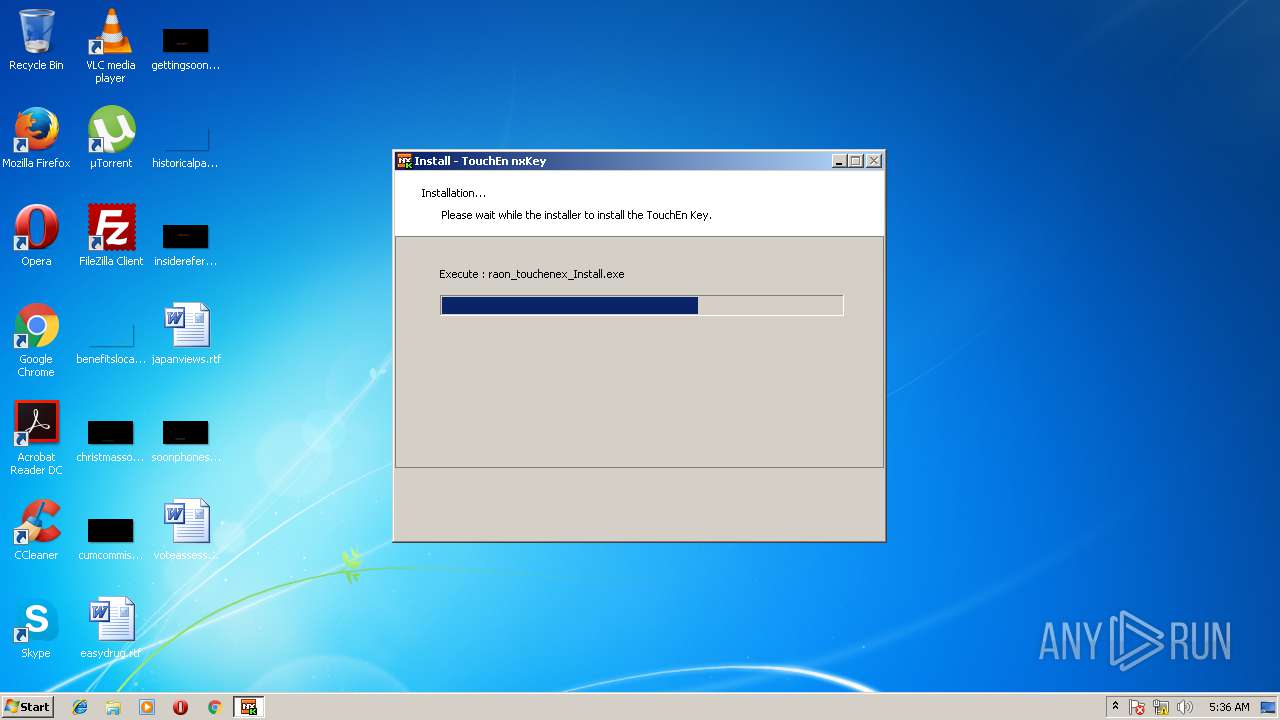This screenshot has height=720, width=1280.
Task: Click the Opera icon in taskbar
Action: point(180,707)
